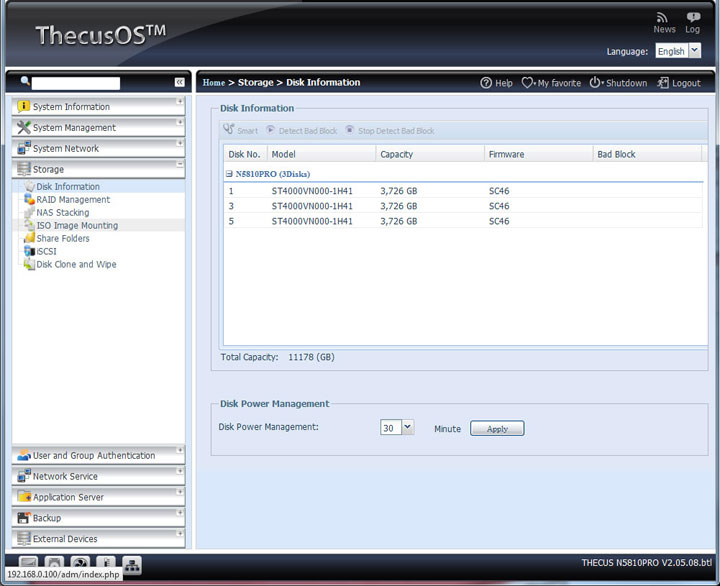
Task: Expand the System Information panel
Action: coord(180,101)
